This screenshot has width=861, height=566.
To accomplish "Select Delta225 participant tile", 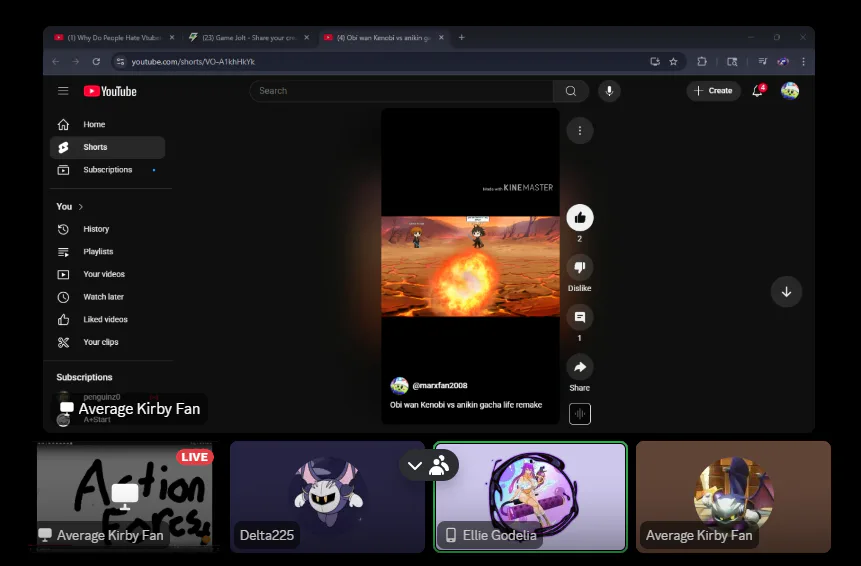I will pos(327,497).
